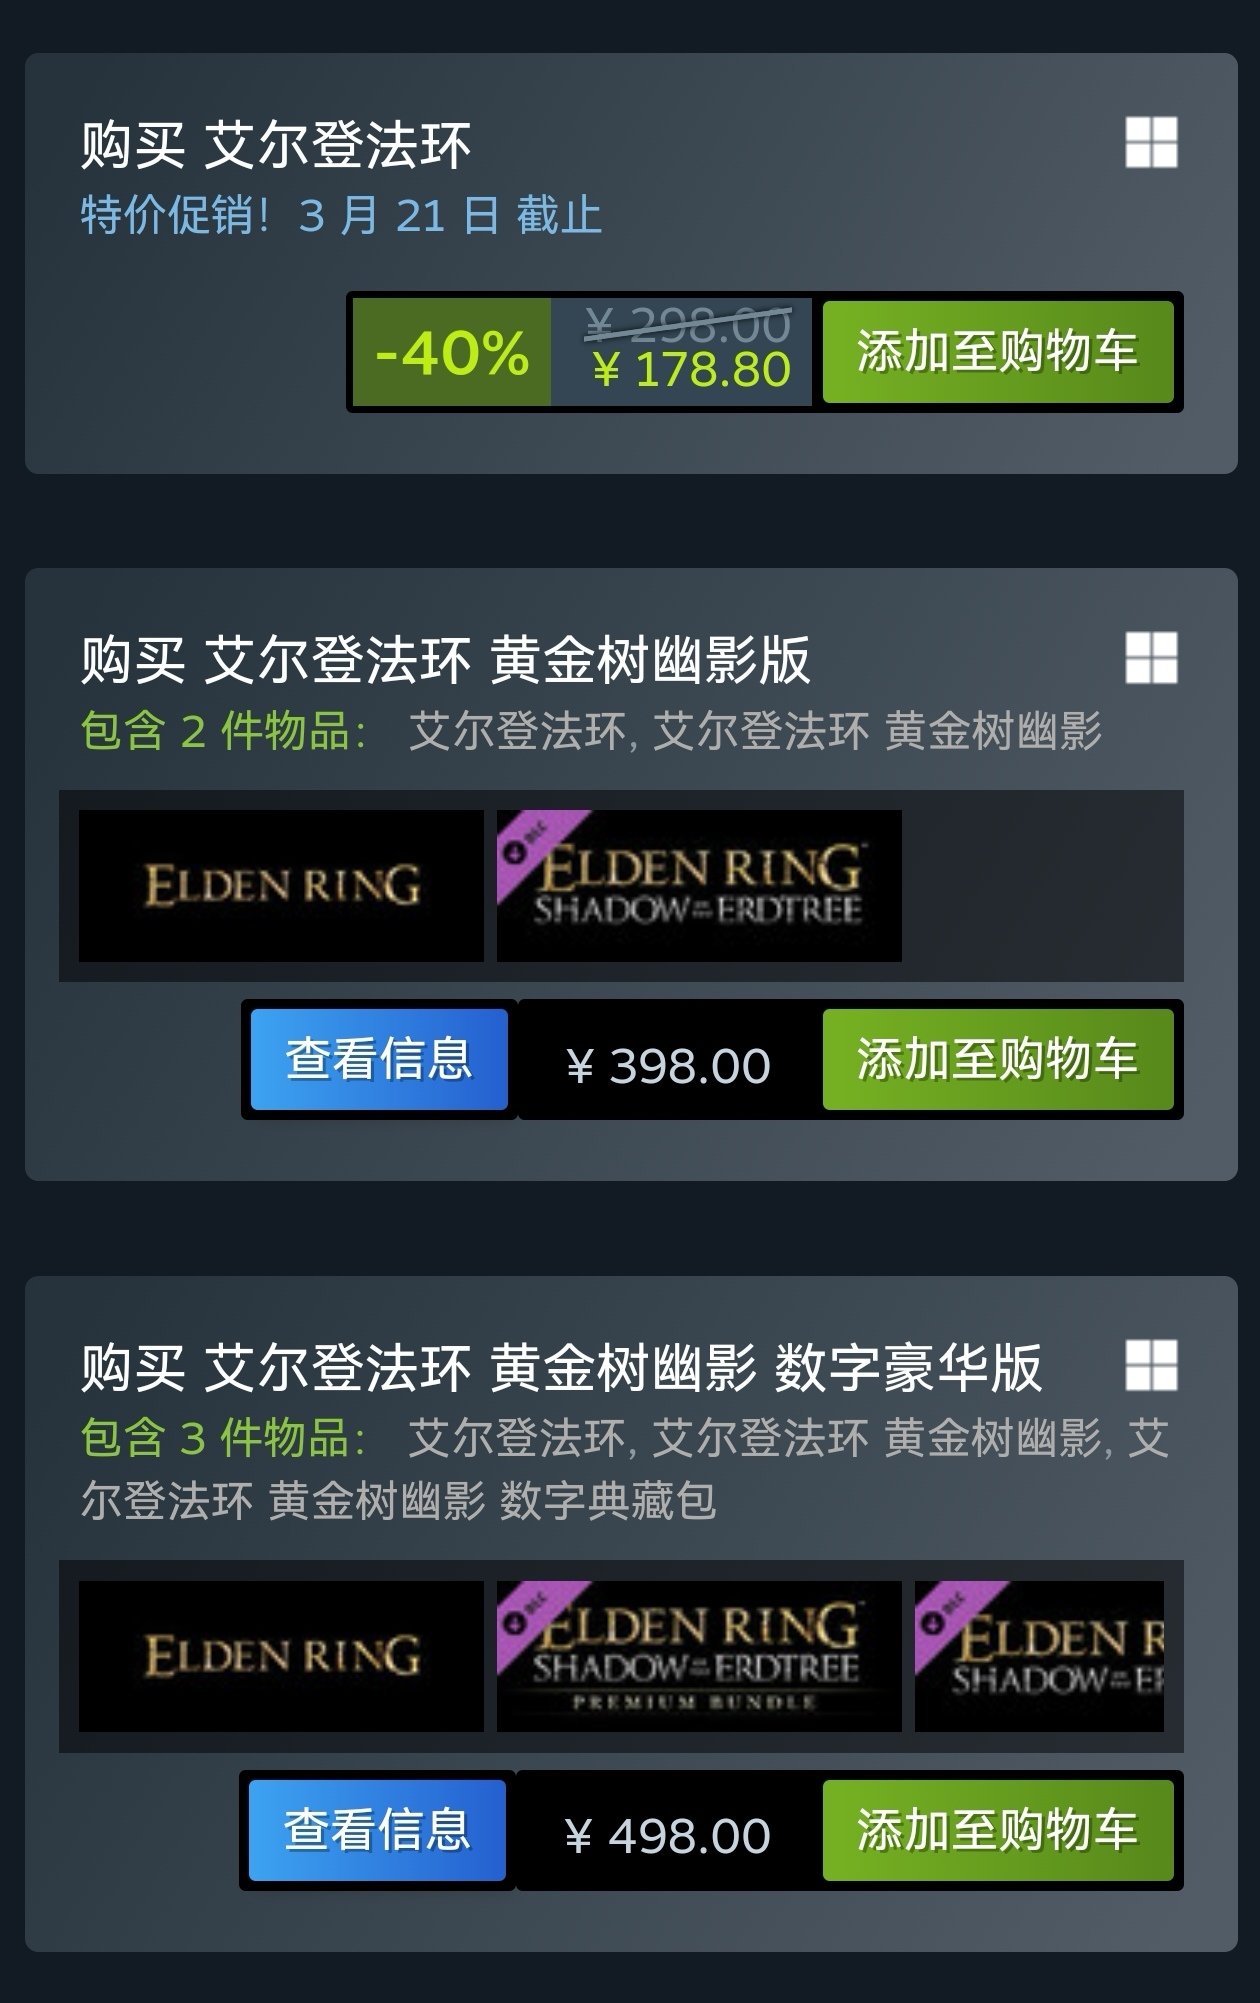Image resolution: width=1260 pixels, height=2003 pixels.
Task: Add base 艾尔登法环 at ¥178.80 to cart
Action: (x=997, y=352)
